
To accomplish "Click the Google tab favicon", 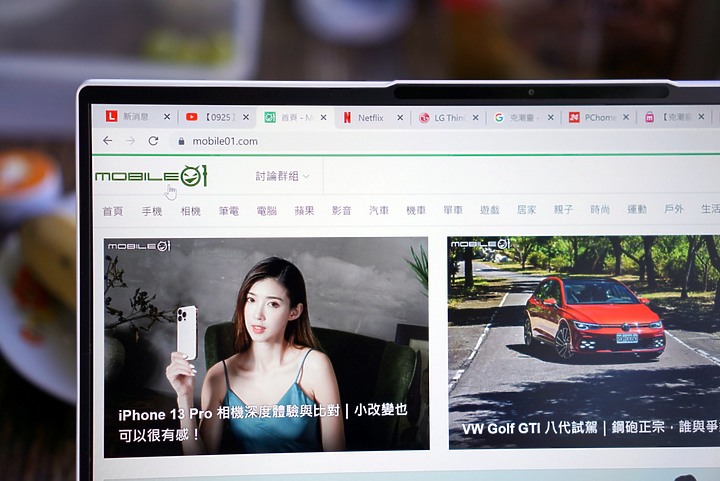I will 499,117.
